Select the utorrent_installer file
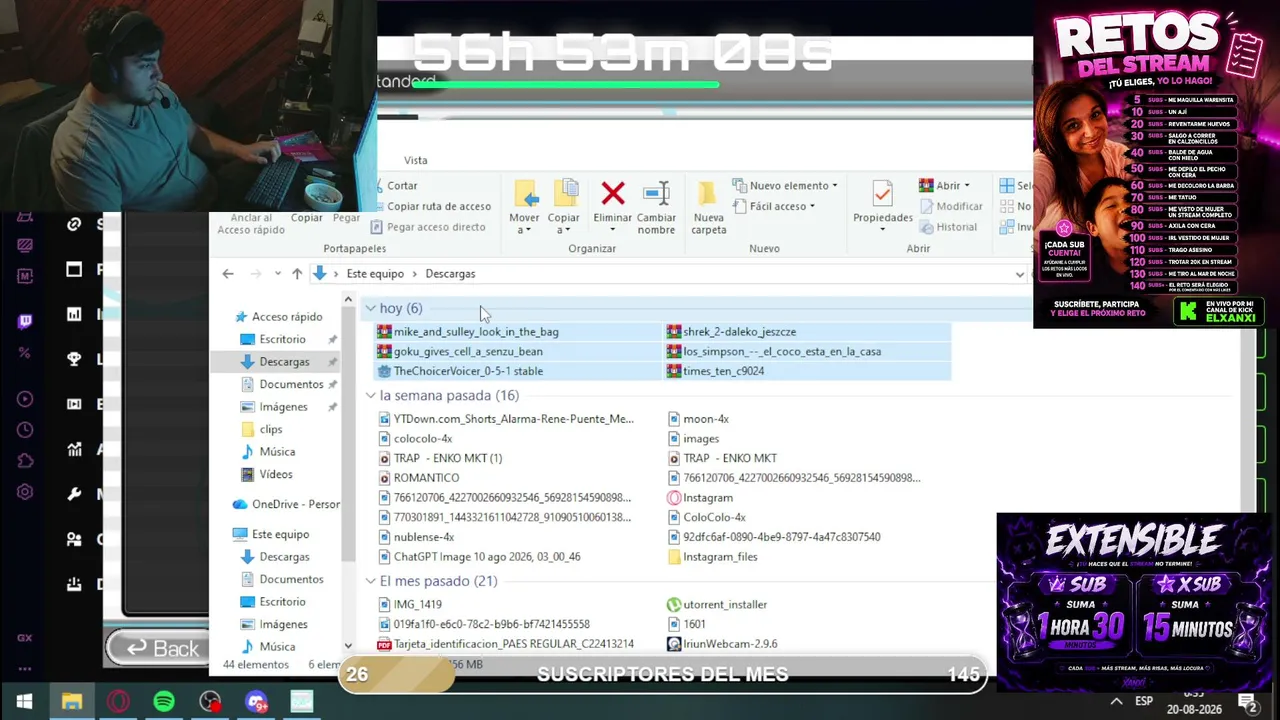1280x720 pixels. click(718, 605)
